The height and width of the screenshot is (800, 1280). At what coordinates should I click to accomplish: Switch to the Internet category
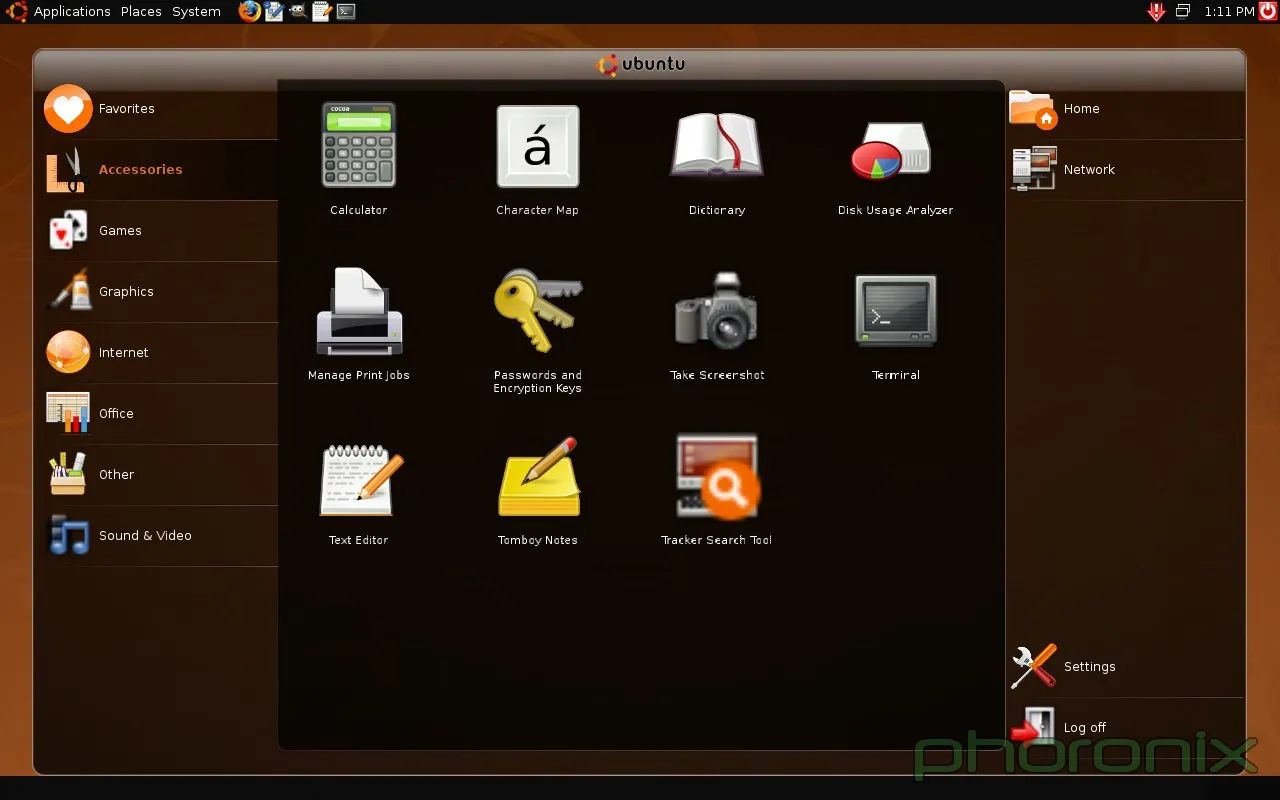(x=160, y=353)
